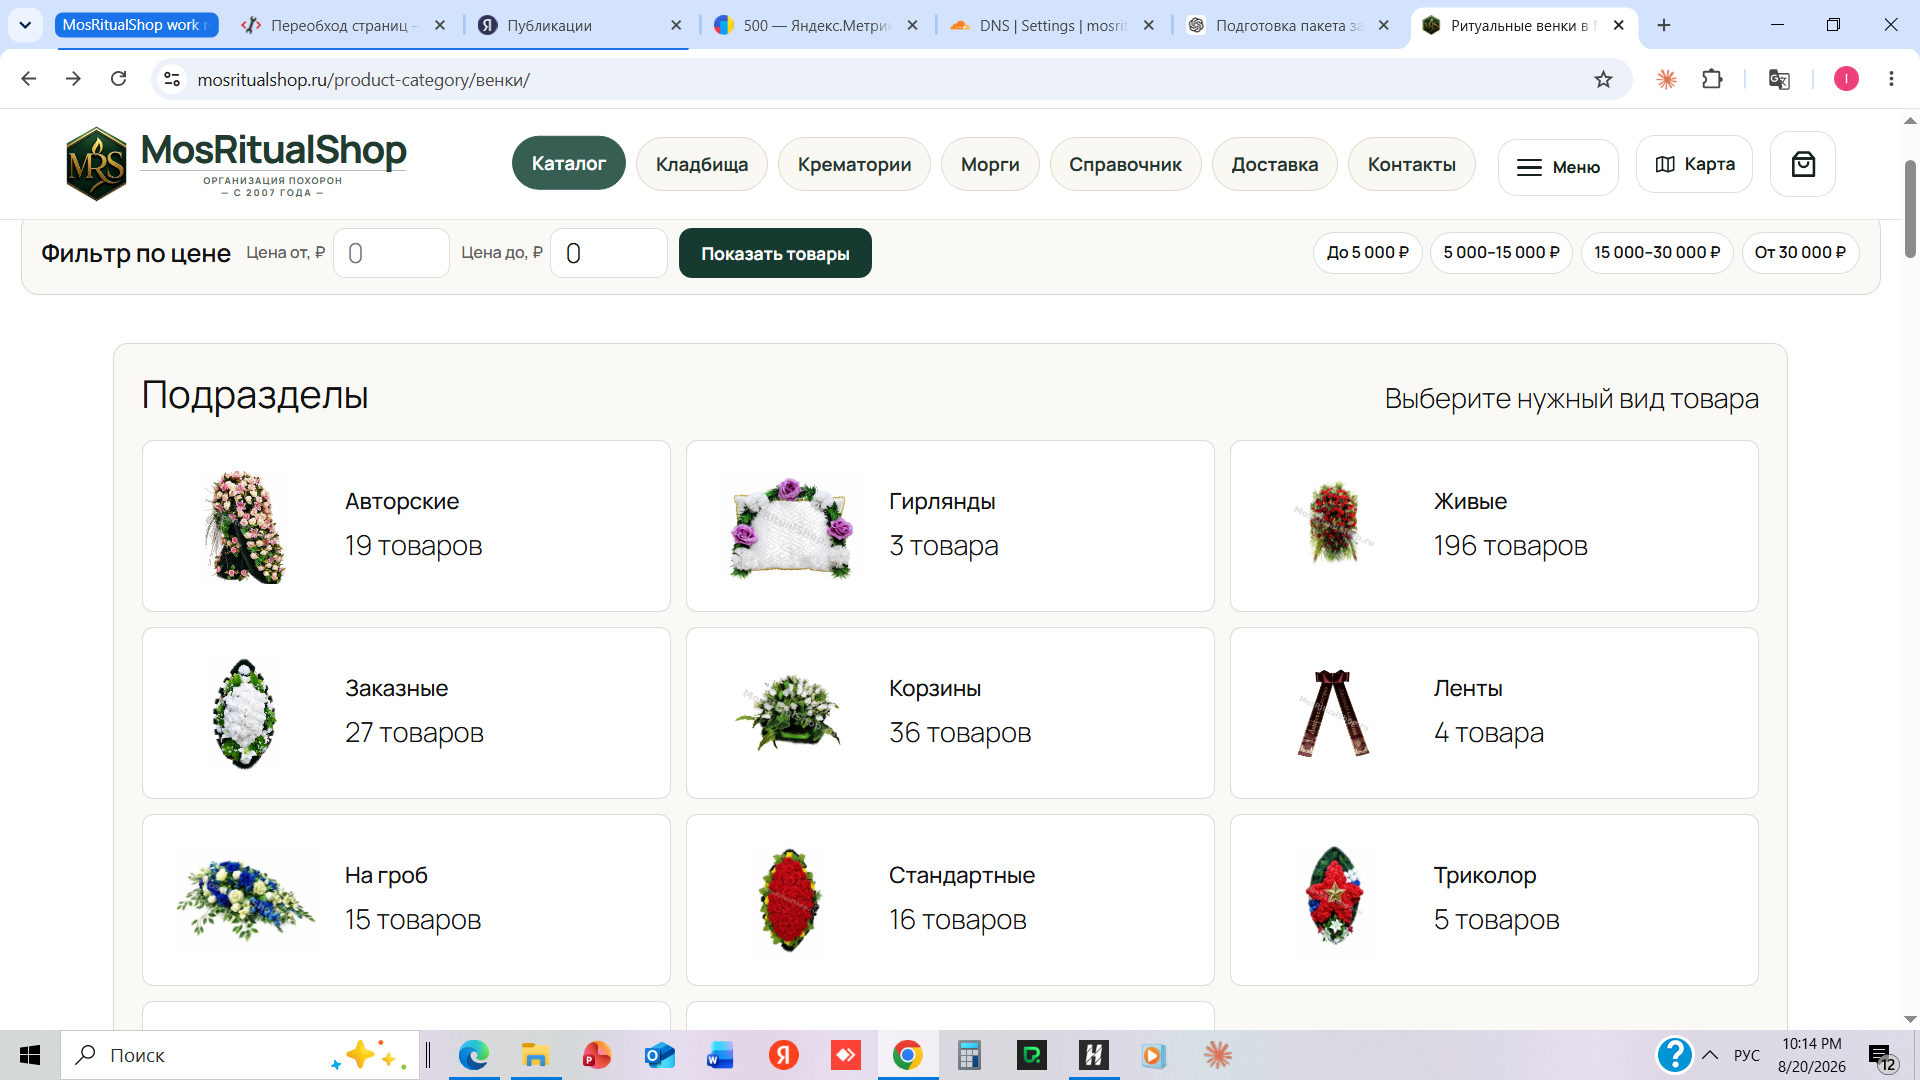Click the Триколор wreath thumbnail
The width and height of the screenshot is (1920, 1080).
pos(1334,897)
